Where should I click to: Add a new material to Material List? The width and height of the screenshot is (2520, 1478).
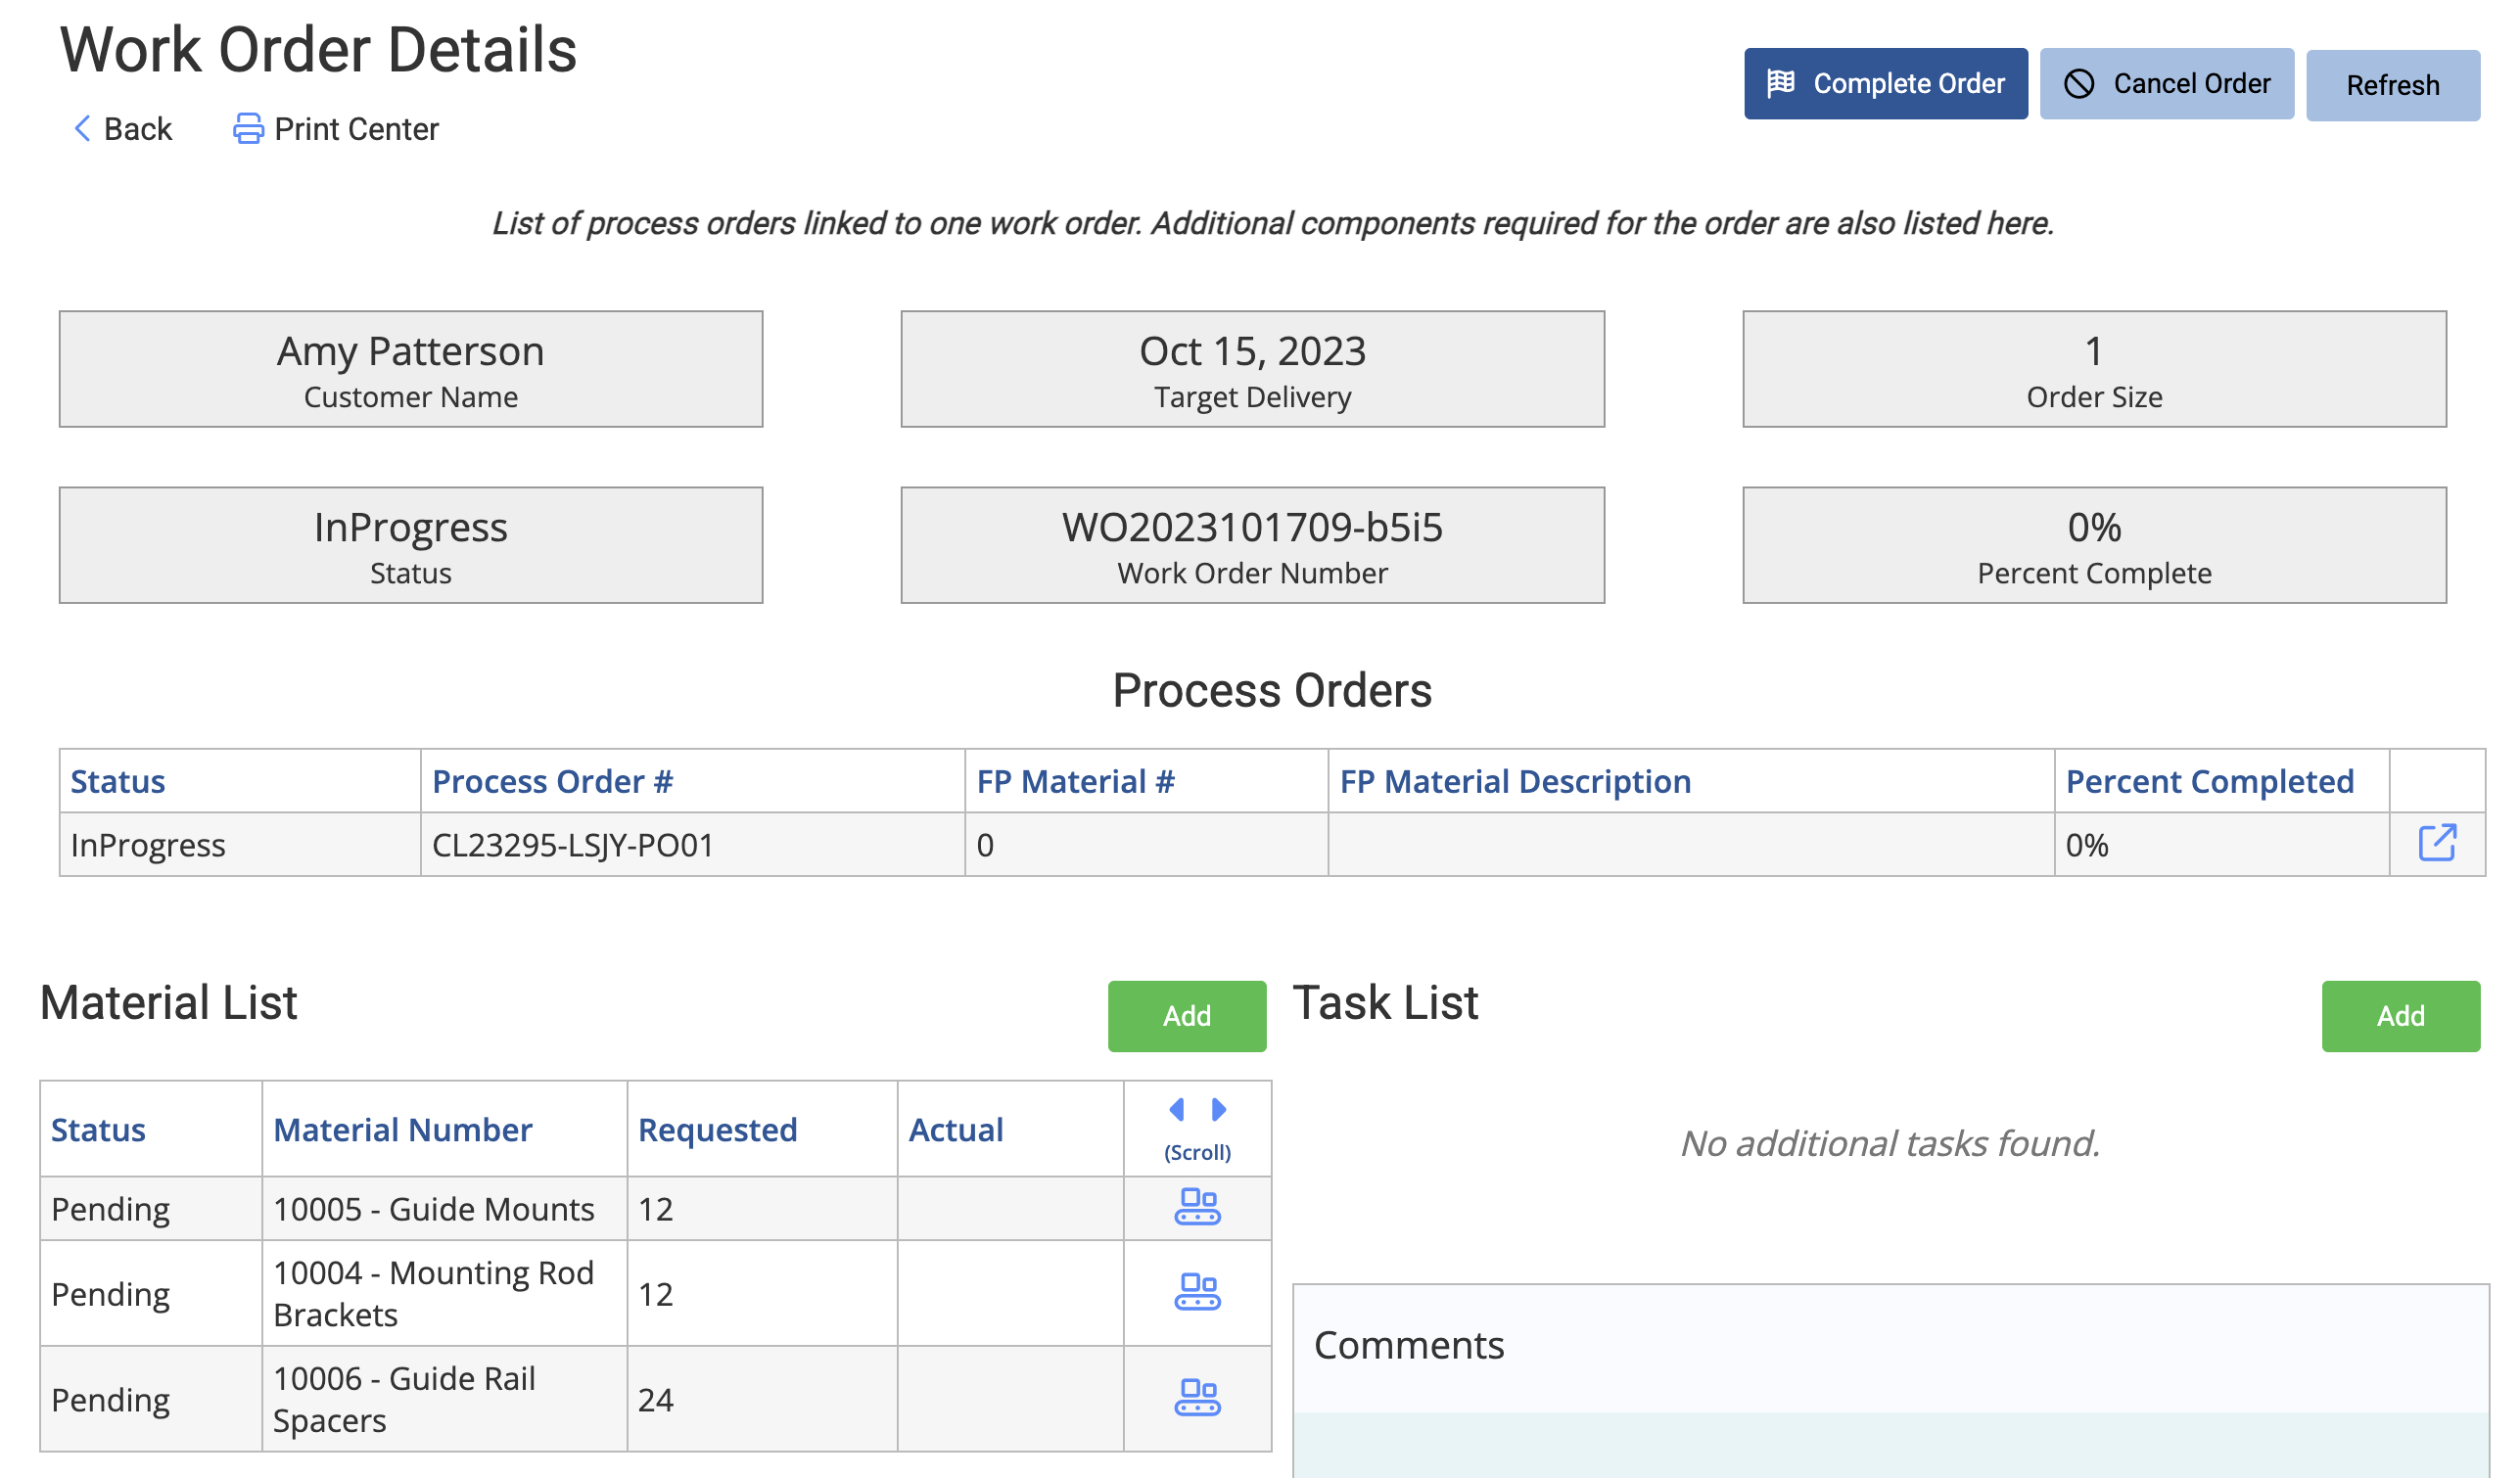tap(1186, 1016)
